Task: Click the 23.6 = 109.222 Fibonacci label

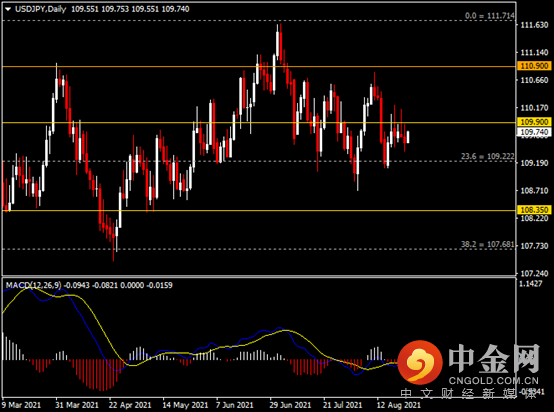Action: tap(488, 156)
